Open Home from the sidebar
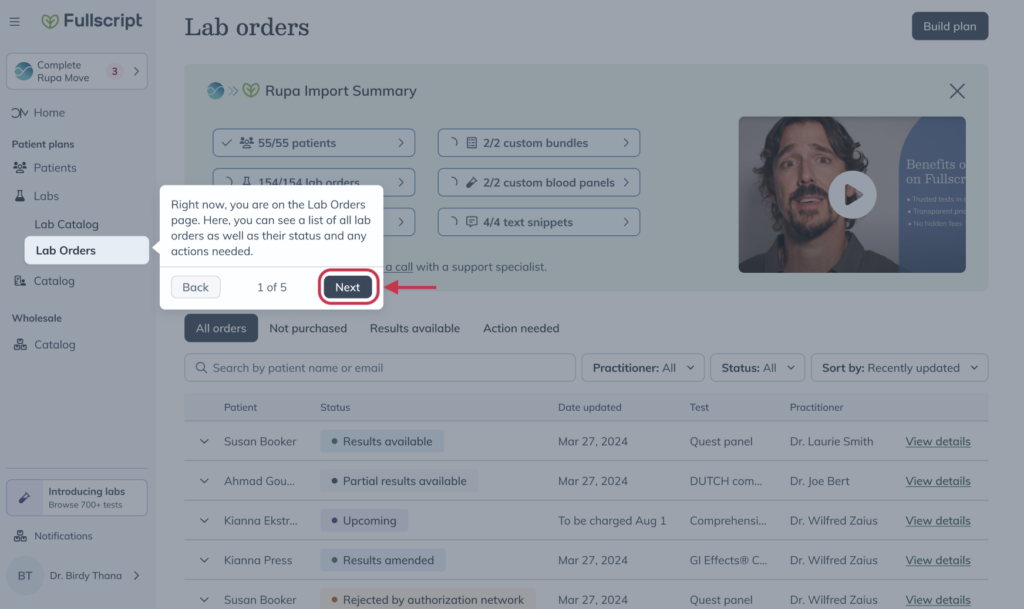Screen dimensions: 1024x609 click(48, 113)
